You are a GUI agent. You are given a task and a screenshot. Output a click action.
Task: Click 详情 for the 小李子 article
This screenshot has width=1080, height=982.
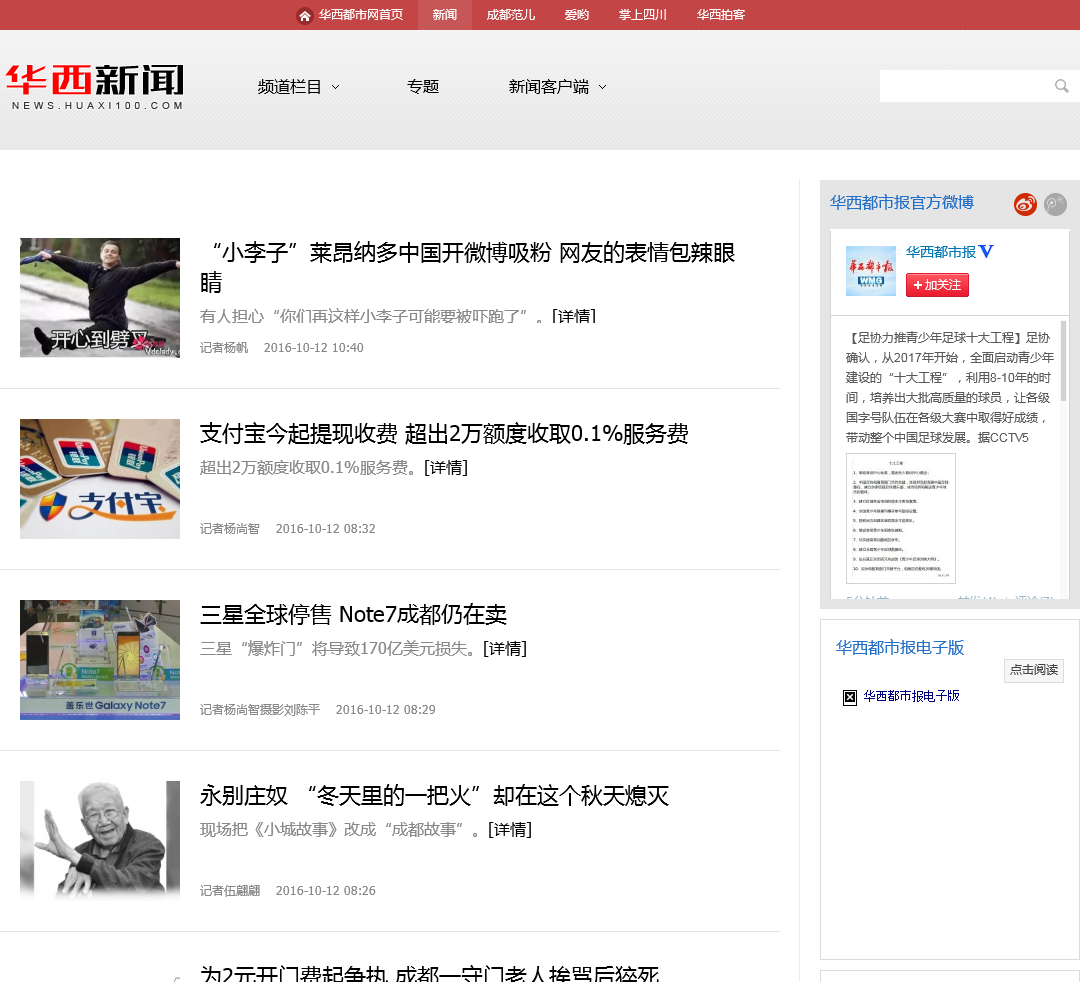click(574, 316)
